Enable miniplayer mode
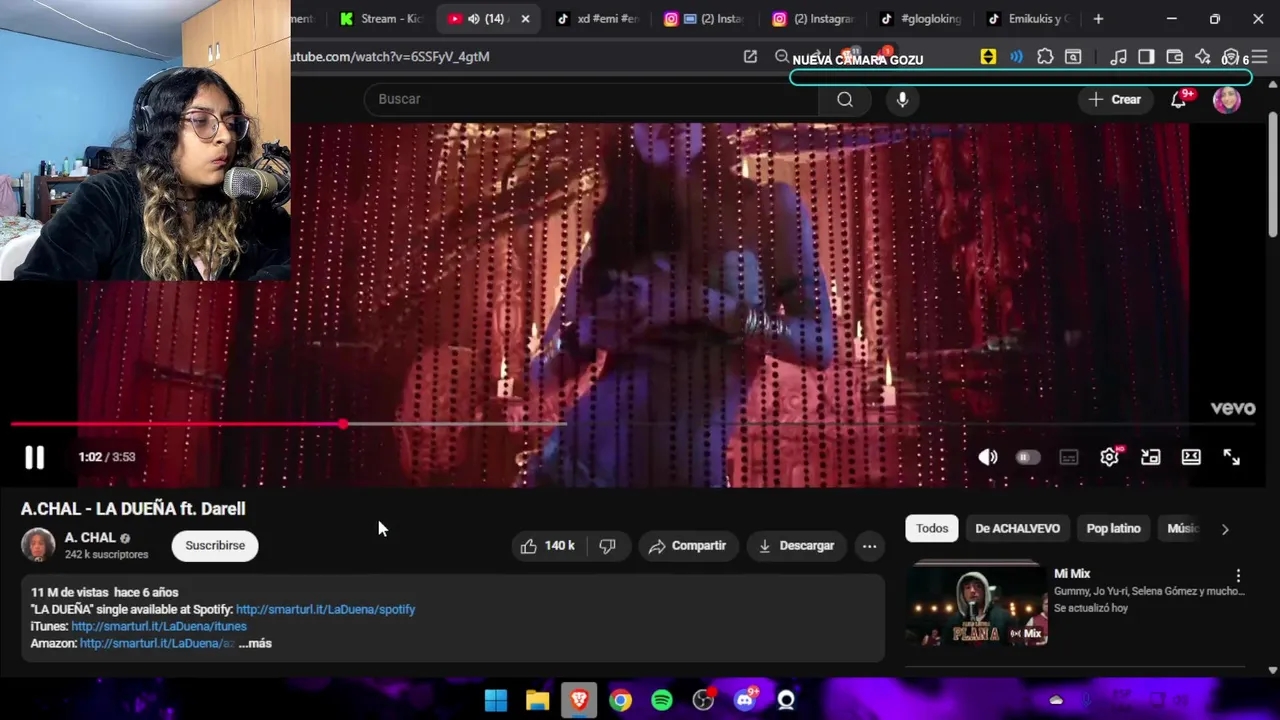 tap(1151, 457)
